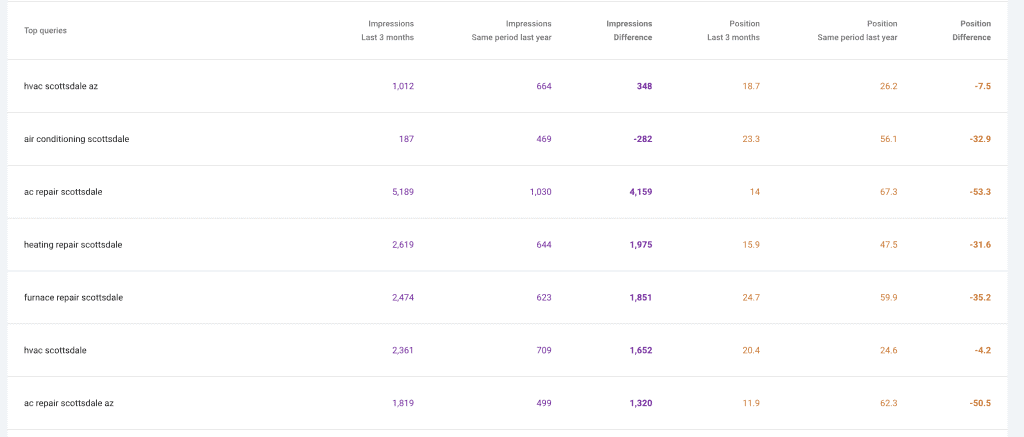Click last-year impressions value 709

544,350
